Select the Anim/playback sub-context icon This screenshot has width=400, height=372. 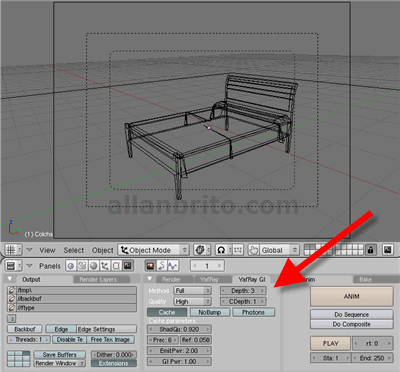pos(162,266)
